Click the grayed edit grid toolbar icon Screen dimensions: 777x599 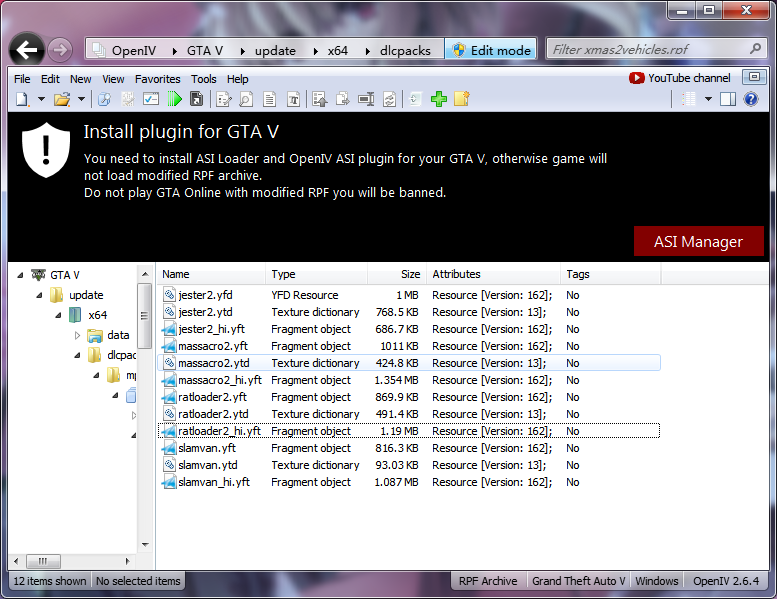[x=128, y=100]
